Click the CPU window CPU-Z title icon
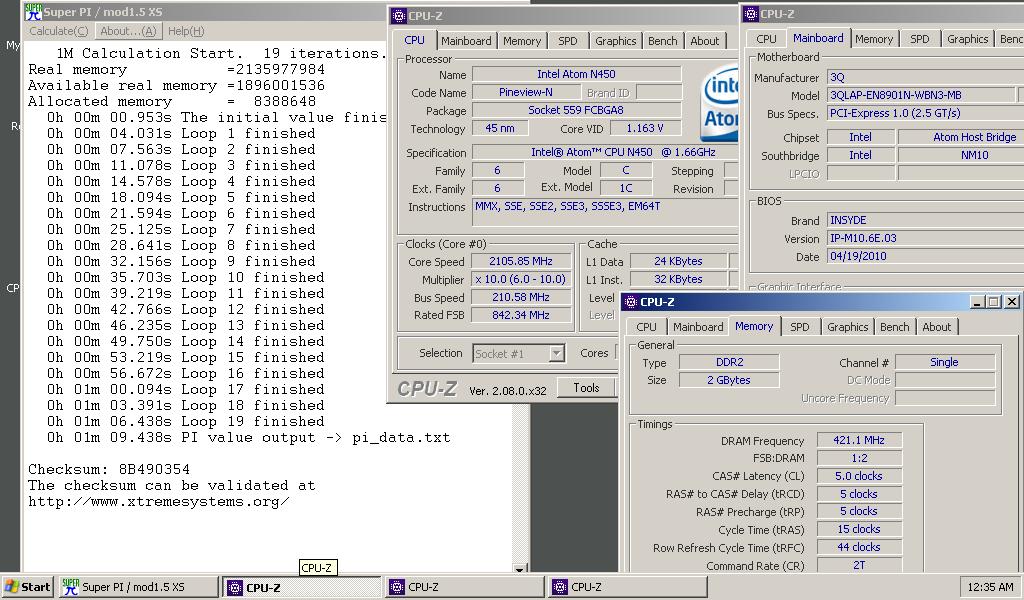This screenshot has width=1024, height=600. click(398, 16)
